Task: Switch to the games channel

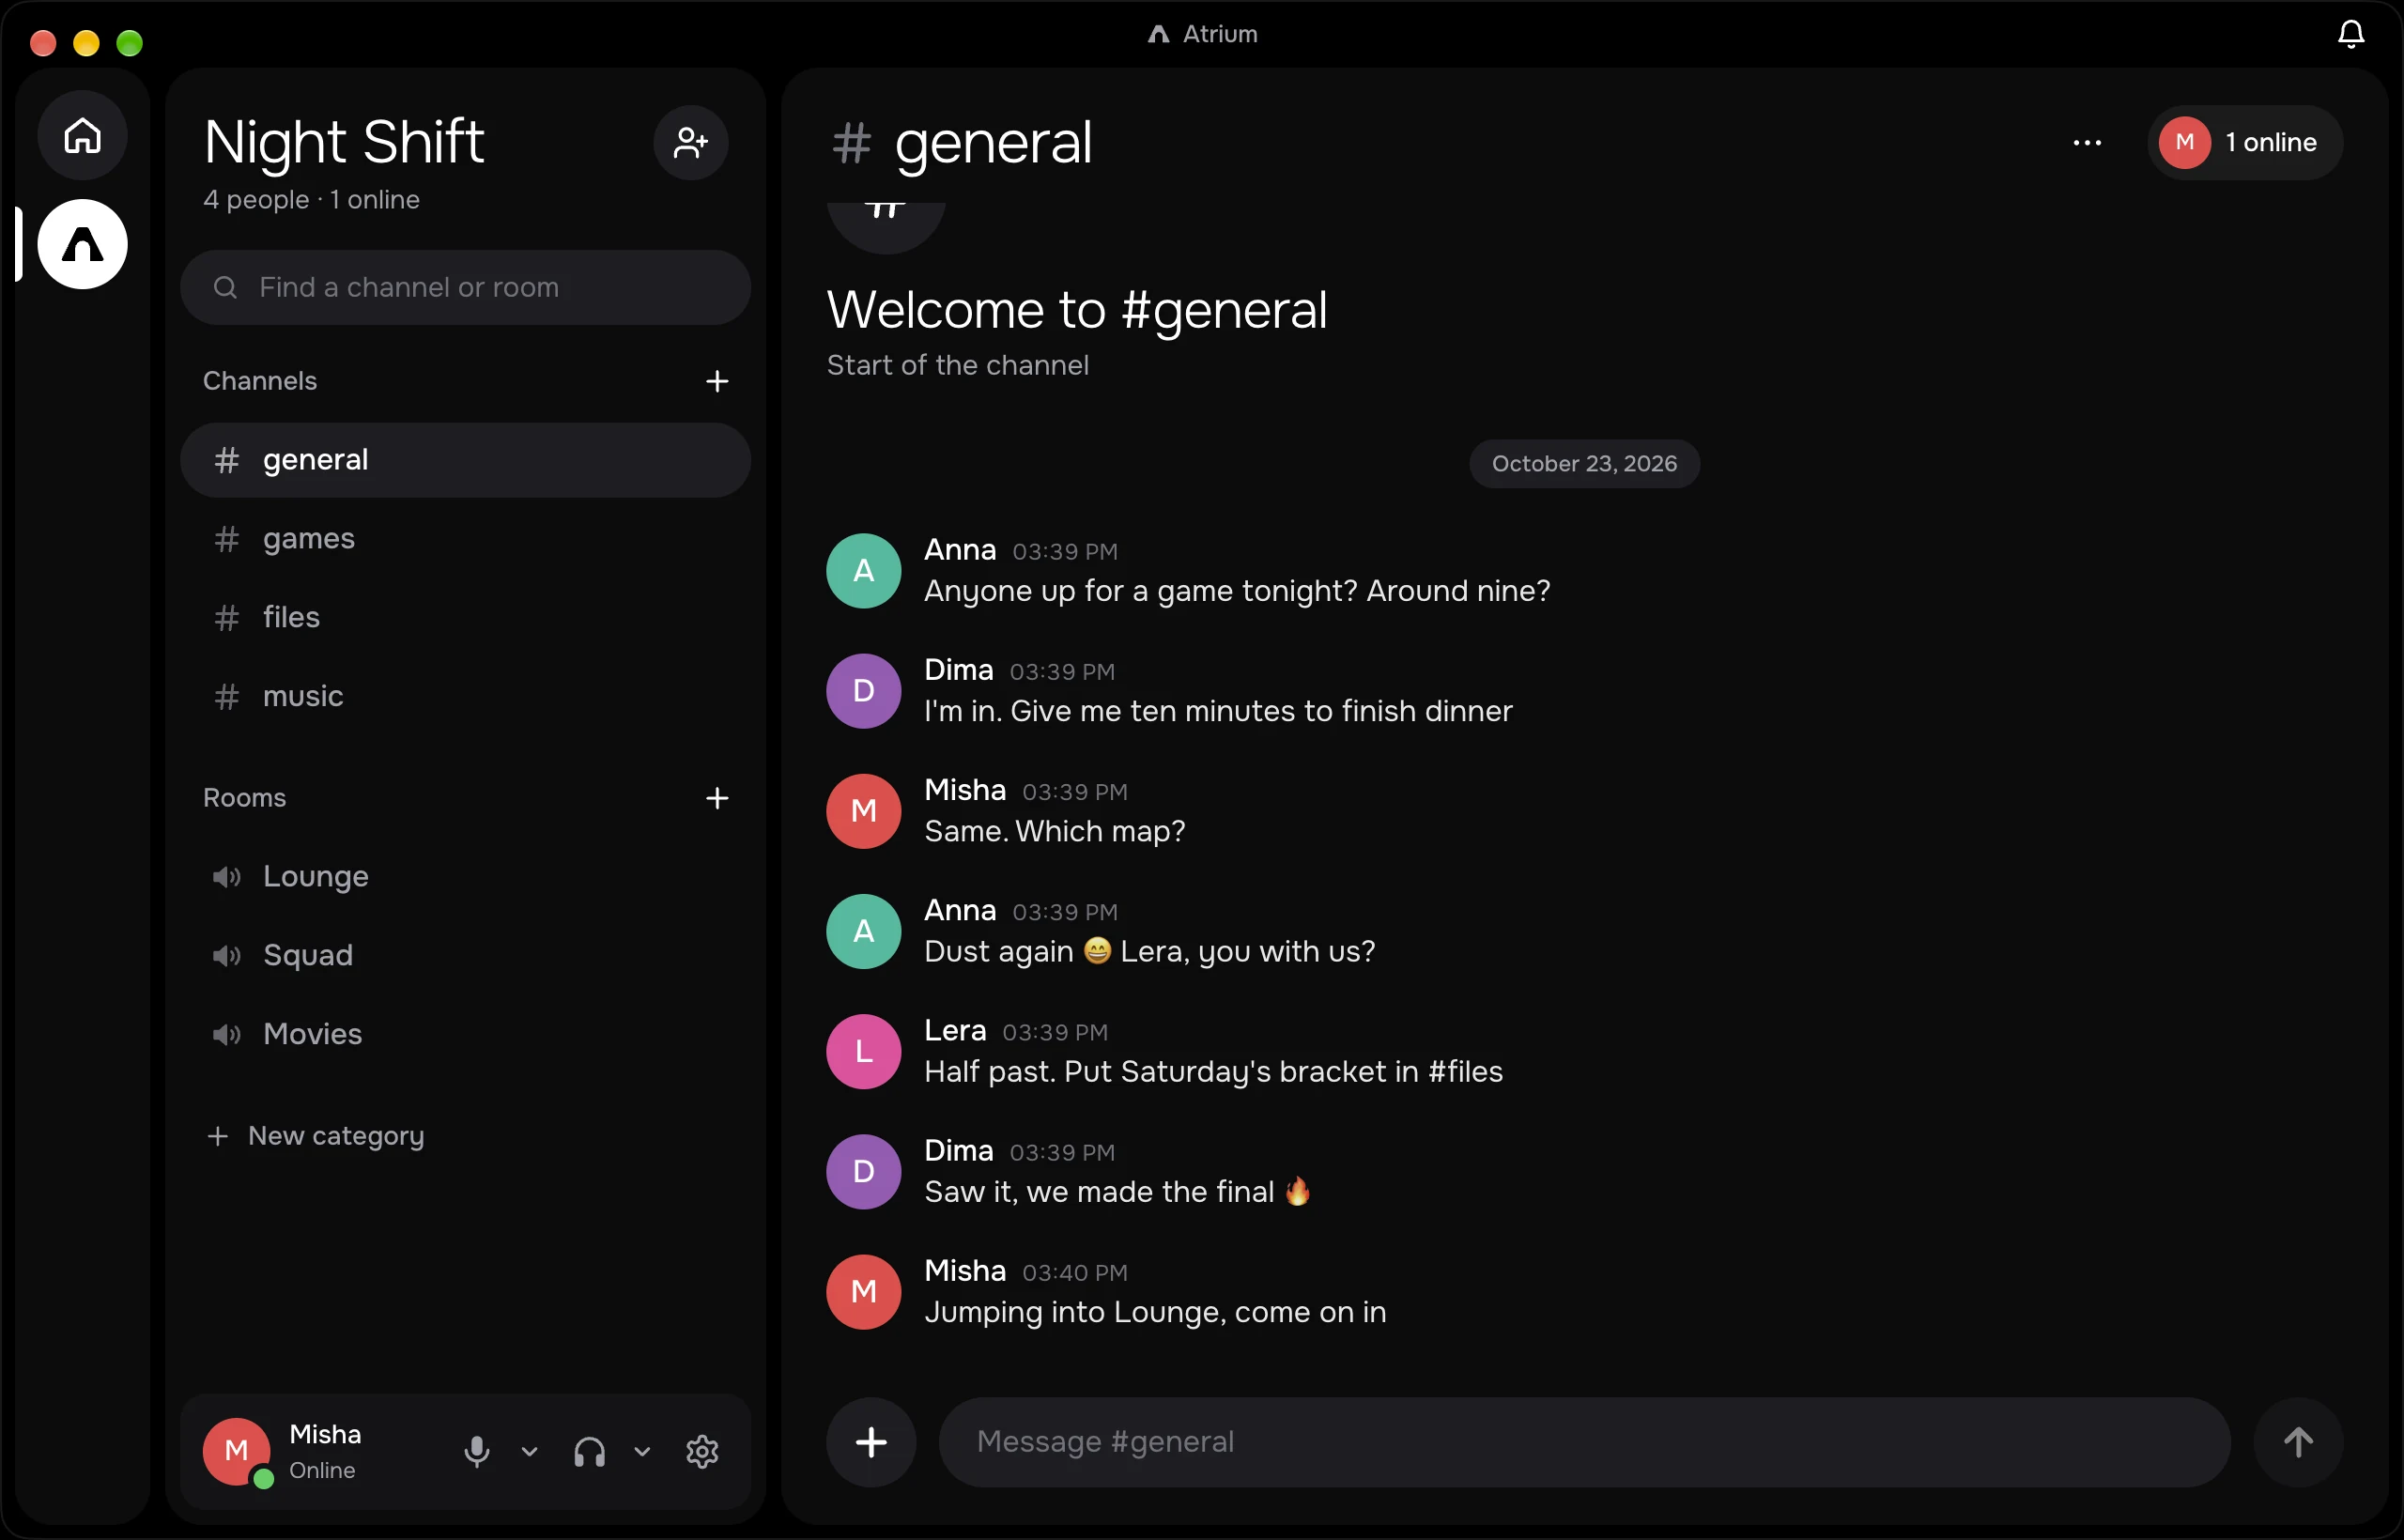Action: (x=465, y=539)
